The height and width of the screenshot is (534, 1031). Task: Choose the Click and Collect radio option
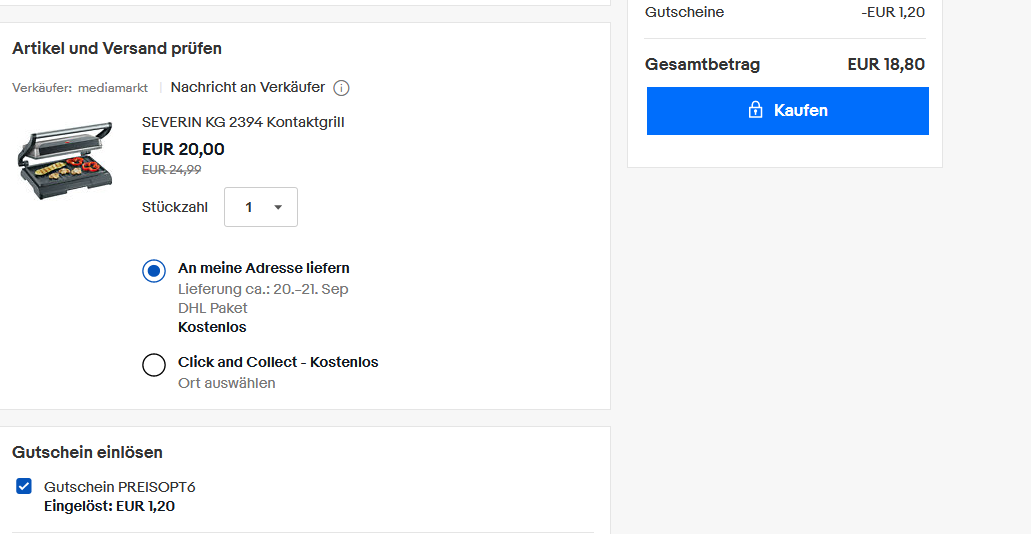pyautogui.click(x=154, y=365)
